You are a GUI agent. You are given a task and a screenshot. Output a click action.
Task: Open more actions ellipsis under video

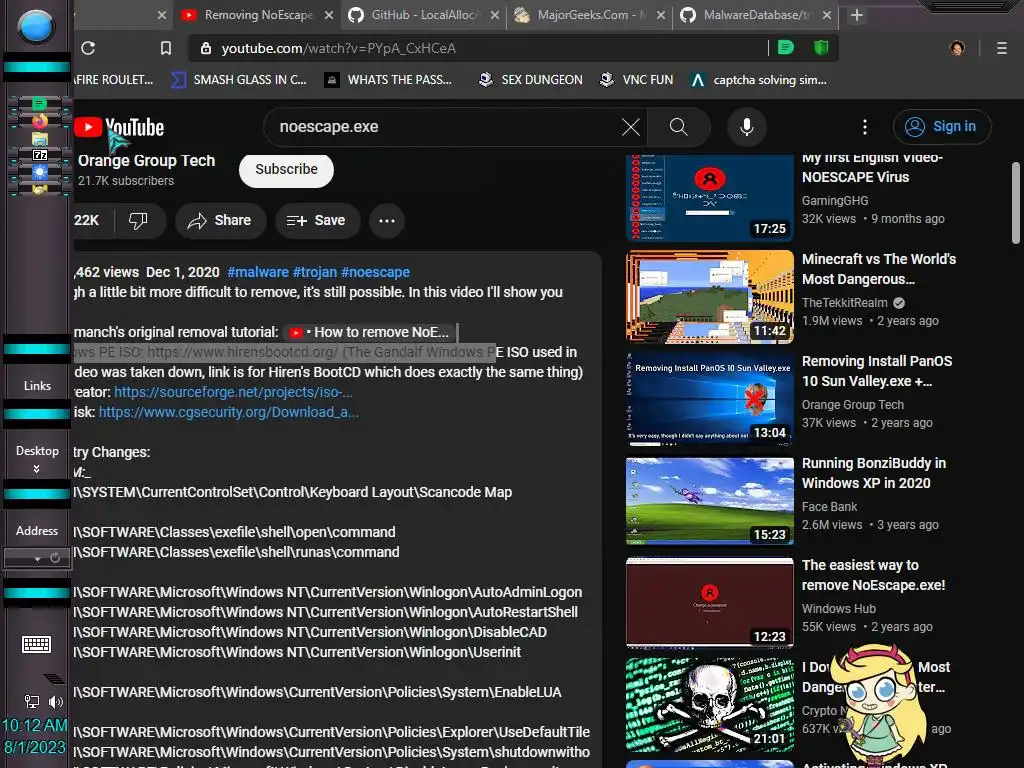(x=387, y=221)
